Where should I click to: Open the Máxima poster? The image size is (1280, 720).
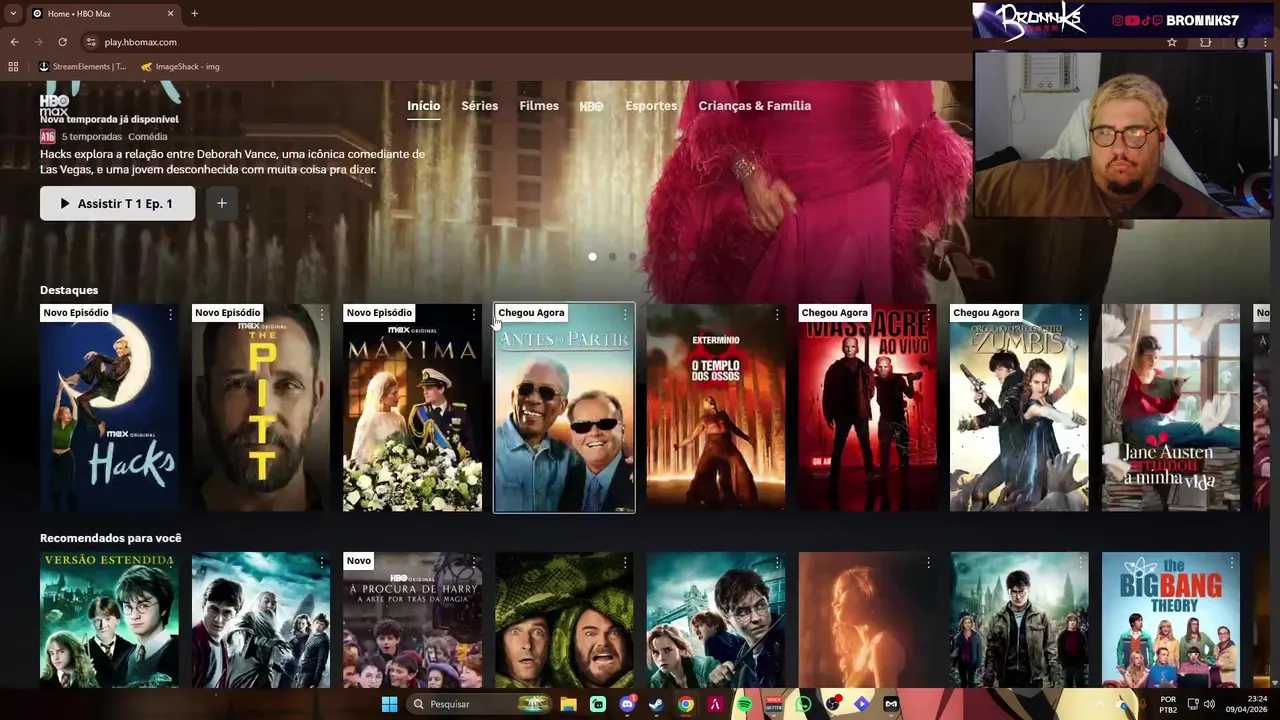pos(412,408)
